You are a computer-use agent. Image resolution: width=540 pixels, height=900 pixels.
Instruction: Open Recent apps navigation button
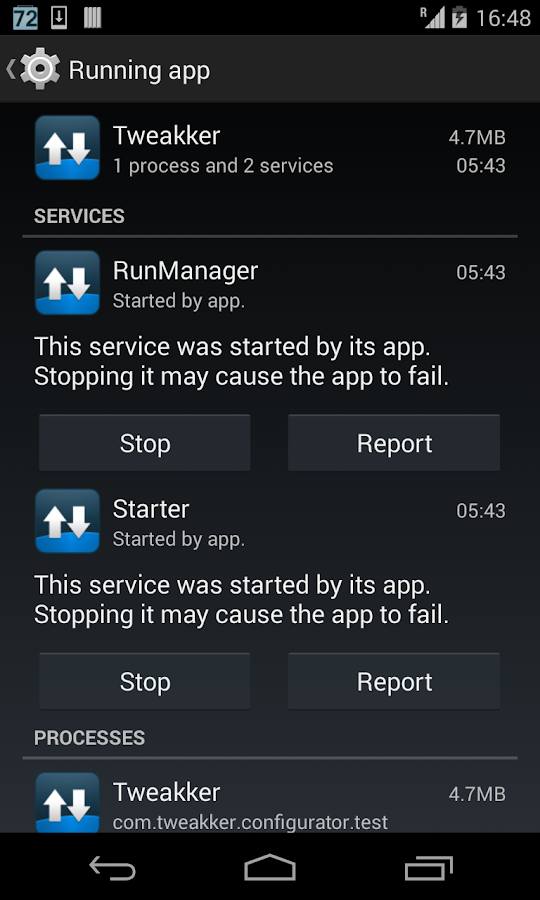click(x=429, y=867)
